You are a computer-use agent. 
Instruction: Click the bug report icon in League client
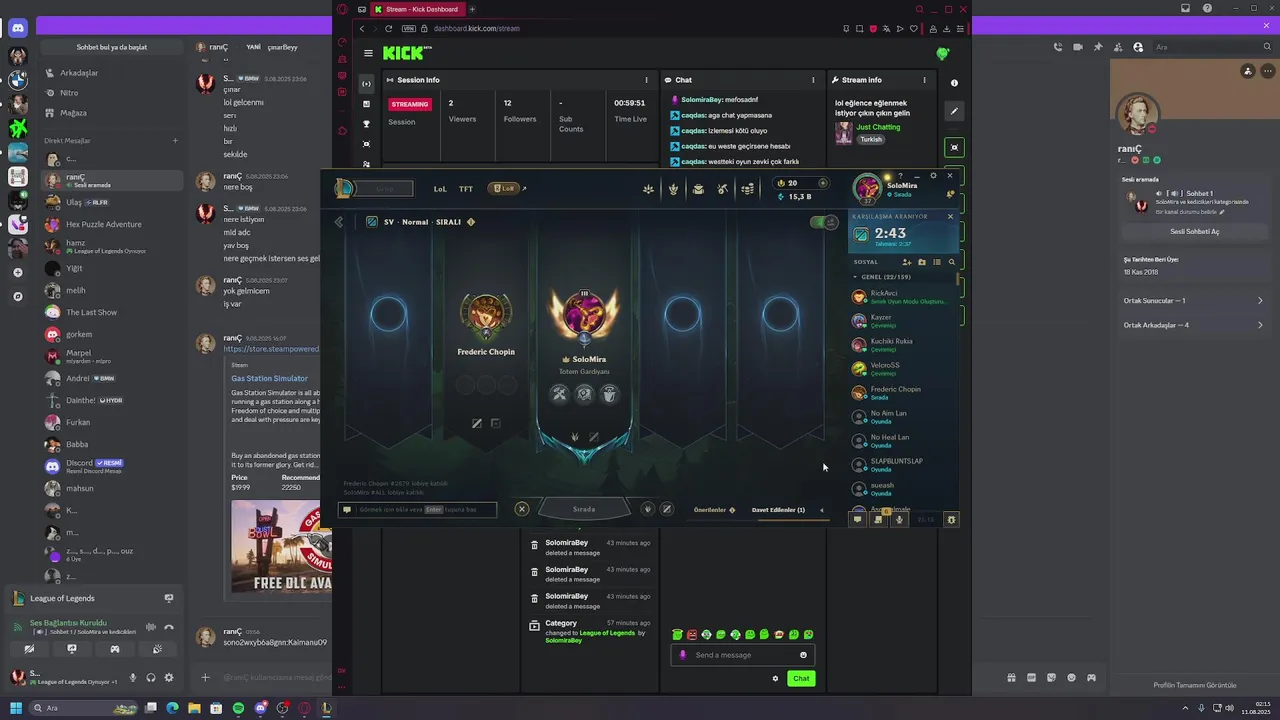tap(951, 519)
